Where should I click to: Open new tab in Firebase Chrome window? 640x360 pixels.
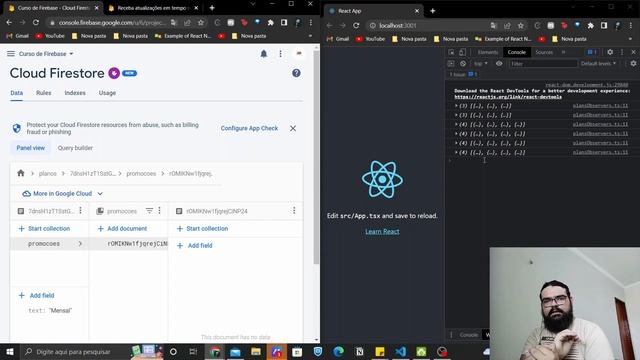pyautogui.click(x=212, y=8)
